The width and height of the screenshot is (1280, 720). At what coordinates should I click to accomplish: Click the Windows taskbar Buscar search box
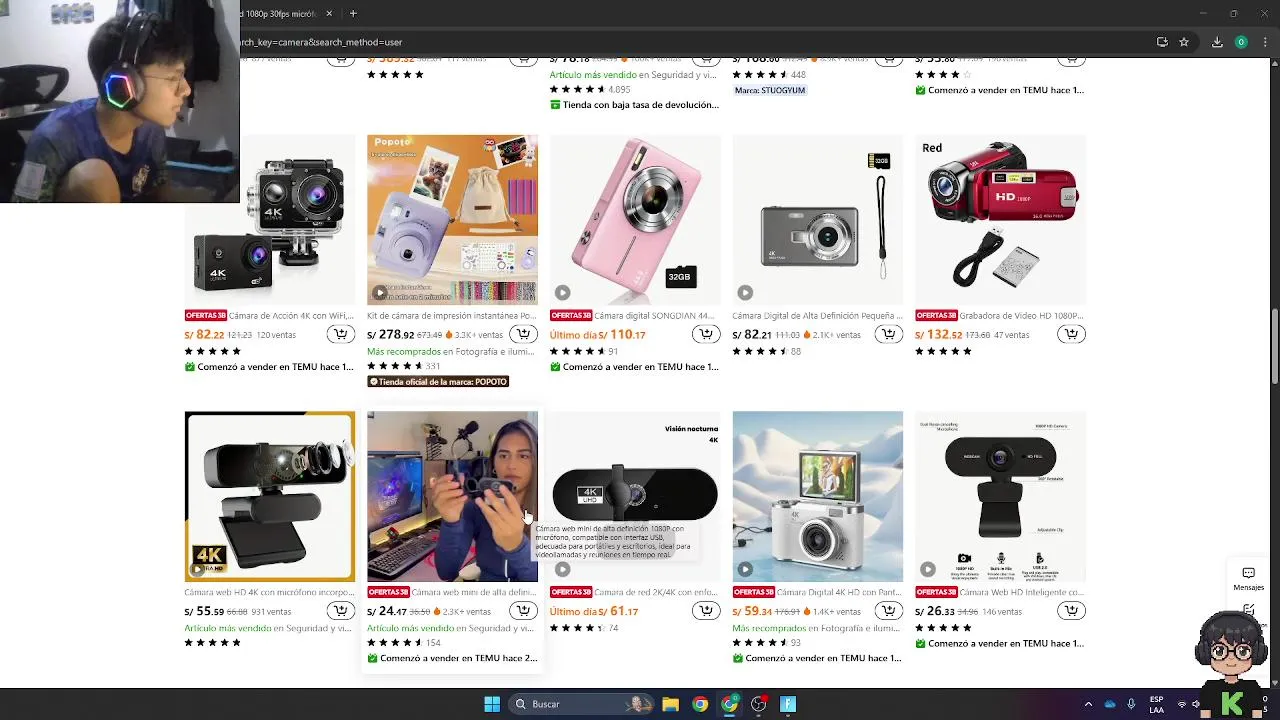pos(581,704)
